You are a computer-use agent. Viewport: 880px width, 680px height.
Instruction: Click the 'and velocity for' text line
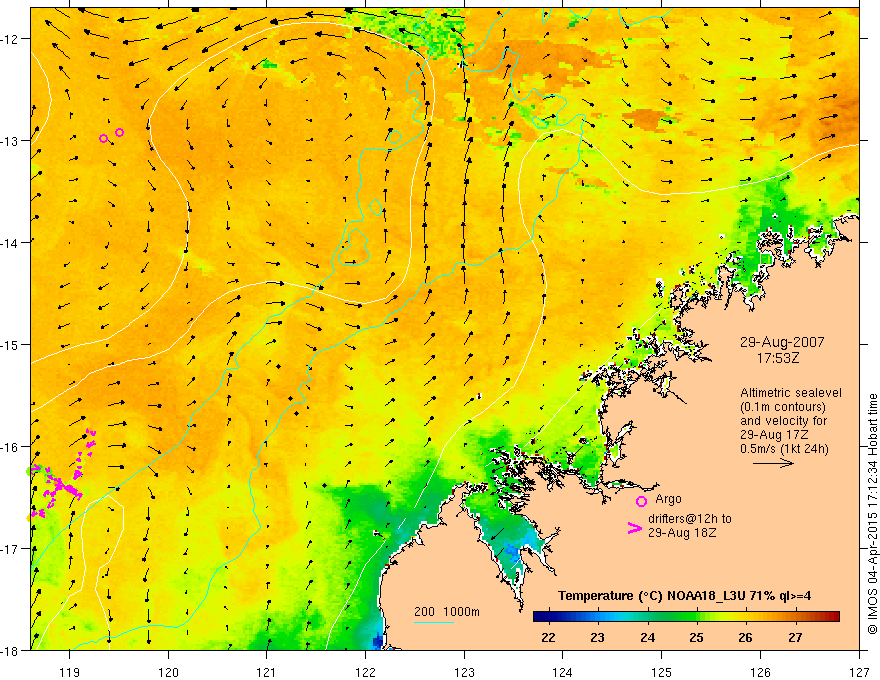tap(783, 421)
